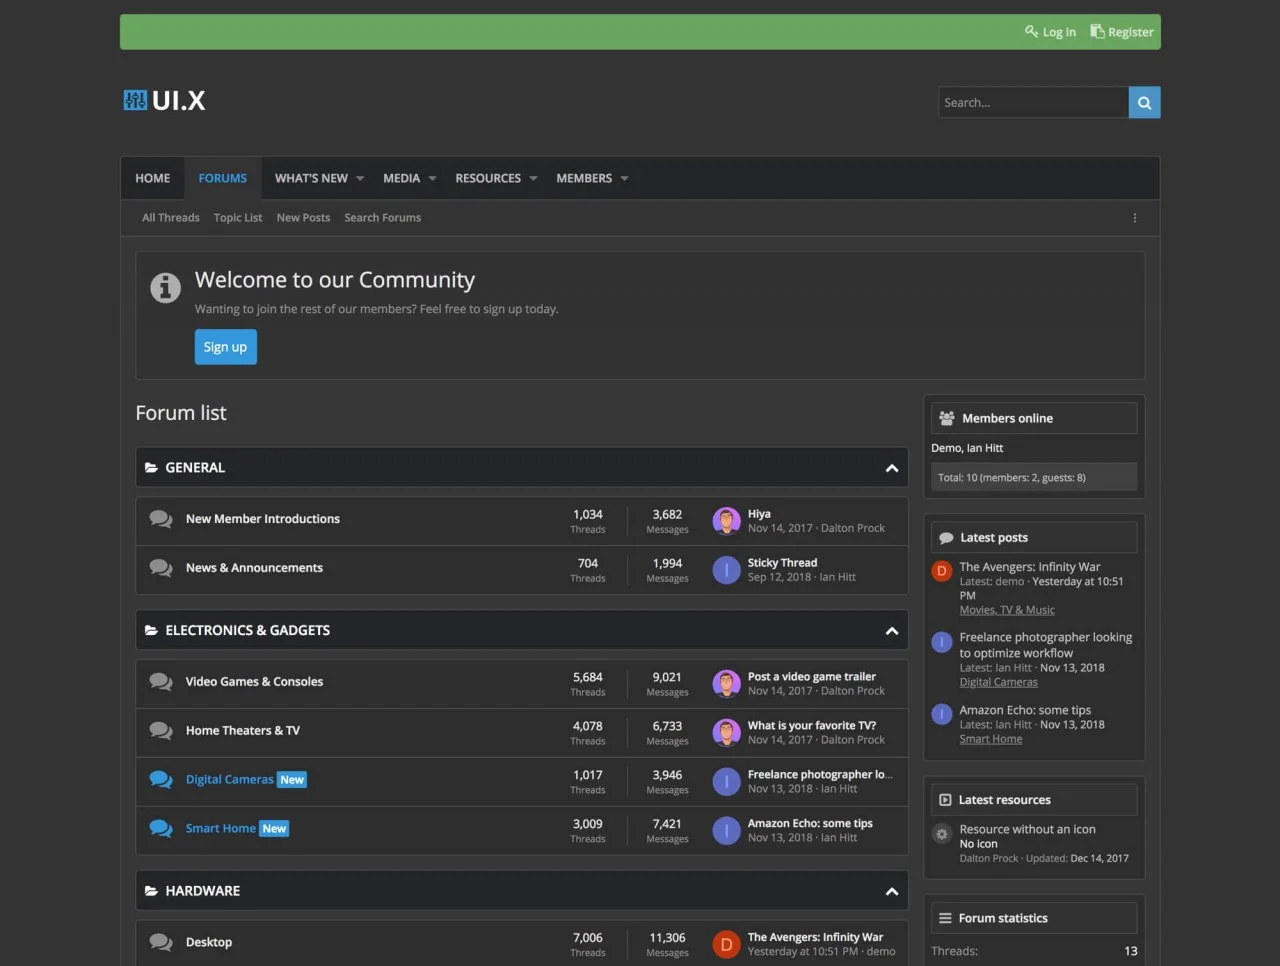Viewport: 1280px width, 966px height.
Task: Open the New Posts sub-navigation link
Action: (303, 218)
